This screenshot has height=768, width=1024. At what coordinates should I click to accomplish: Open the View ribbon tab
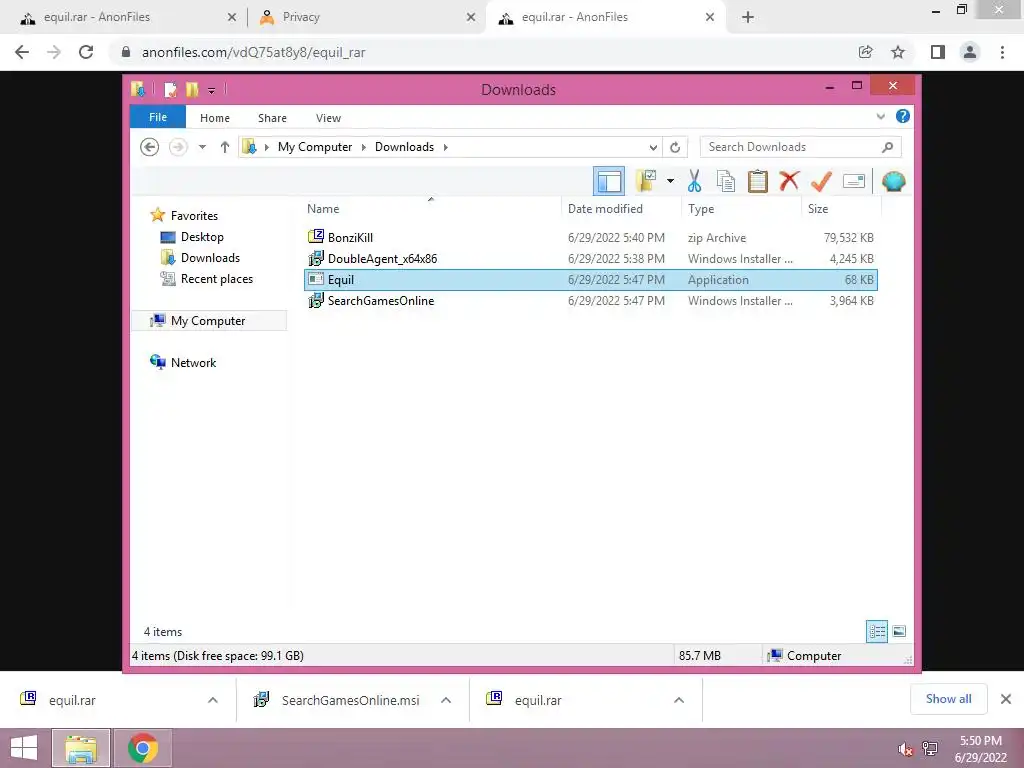328,118
